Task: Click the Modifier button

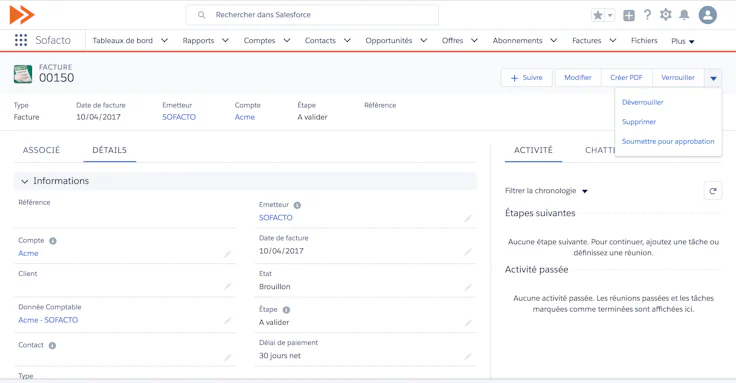Action: click(x=578, y=78)
